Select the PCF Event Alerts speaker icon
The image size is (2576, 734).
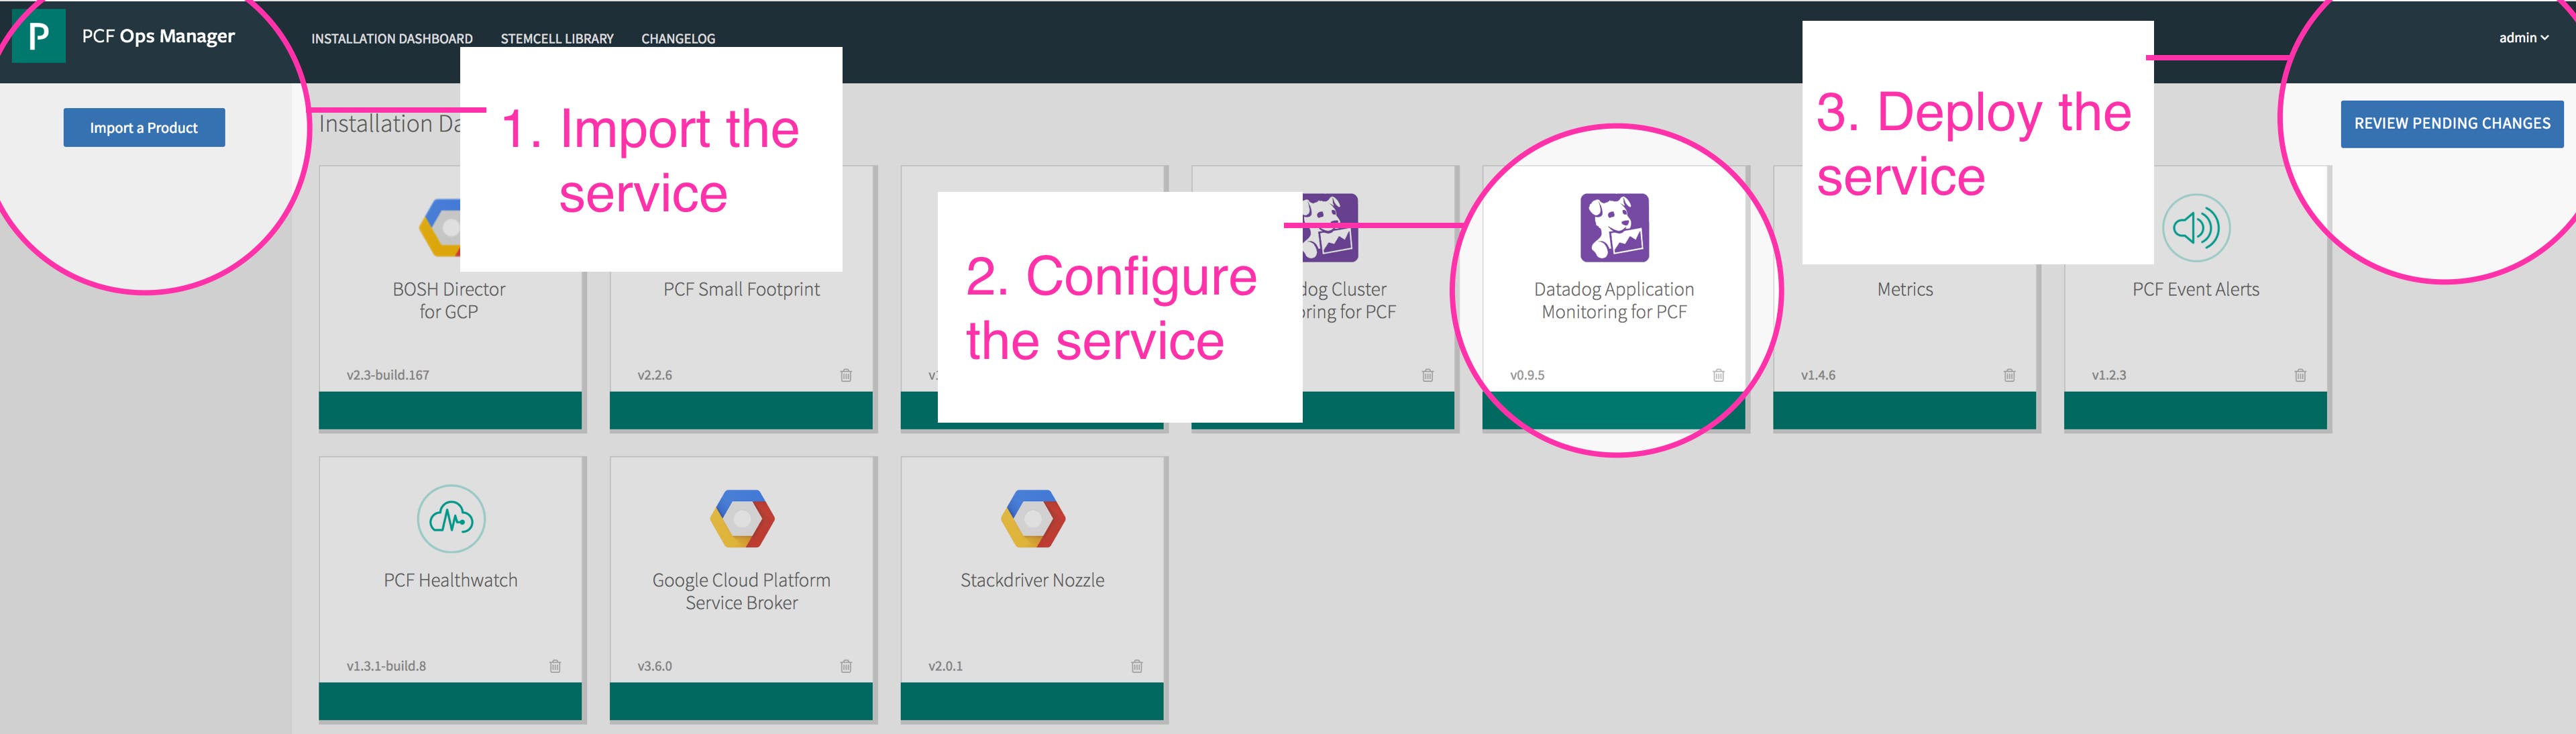coord(2194,228)
